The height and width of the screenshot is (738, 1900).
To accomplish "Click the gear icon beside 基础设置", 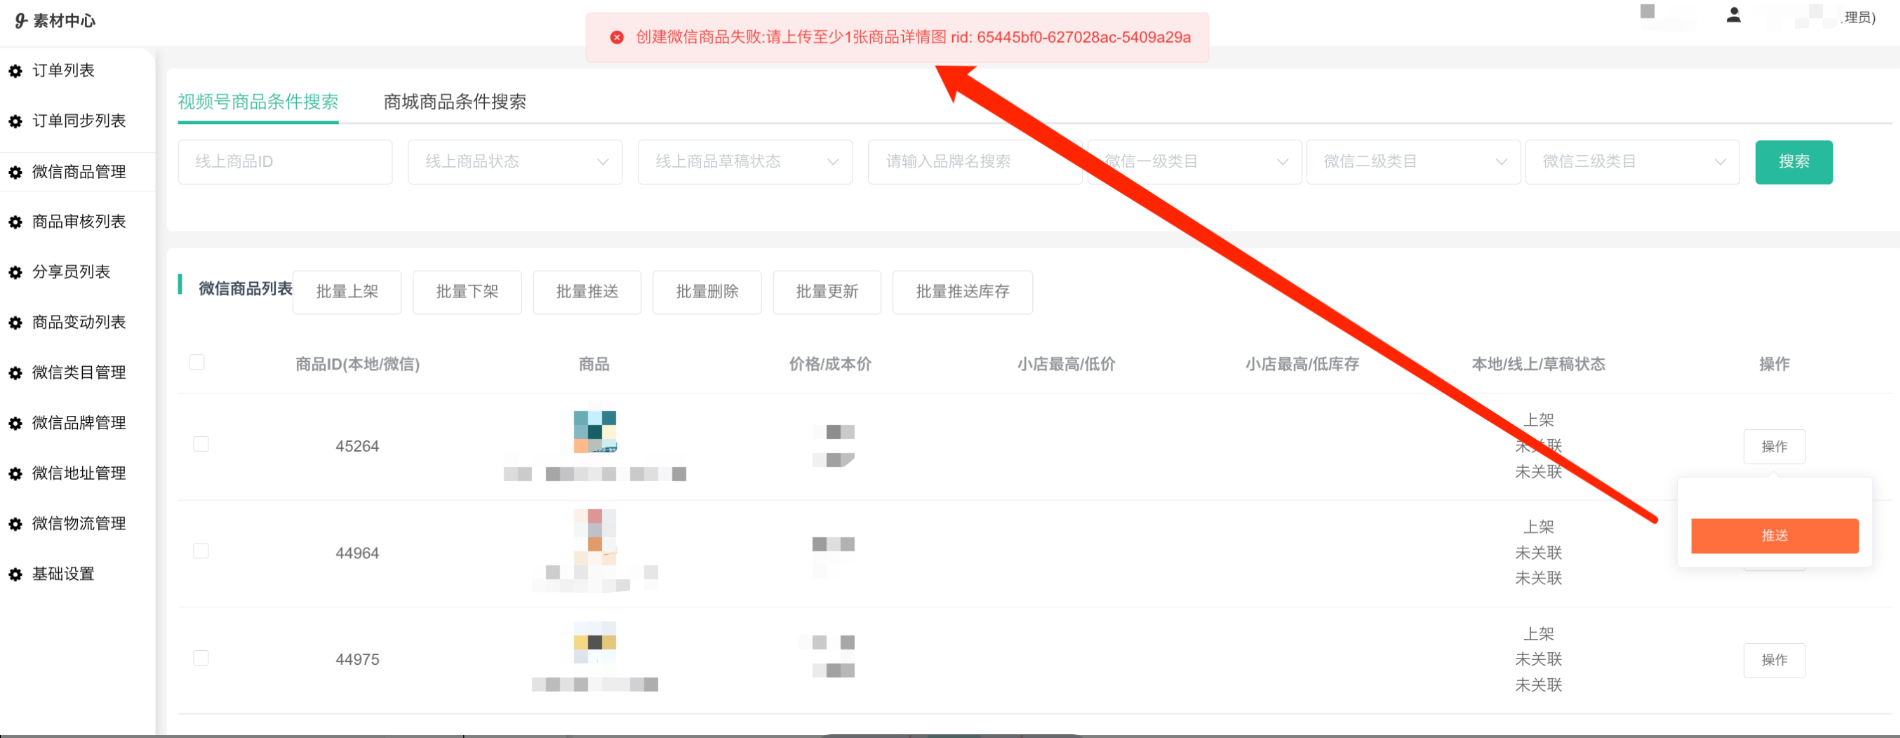I will (15, 574).
